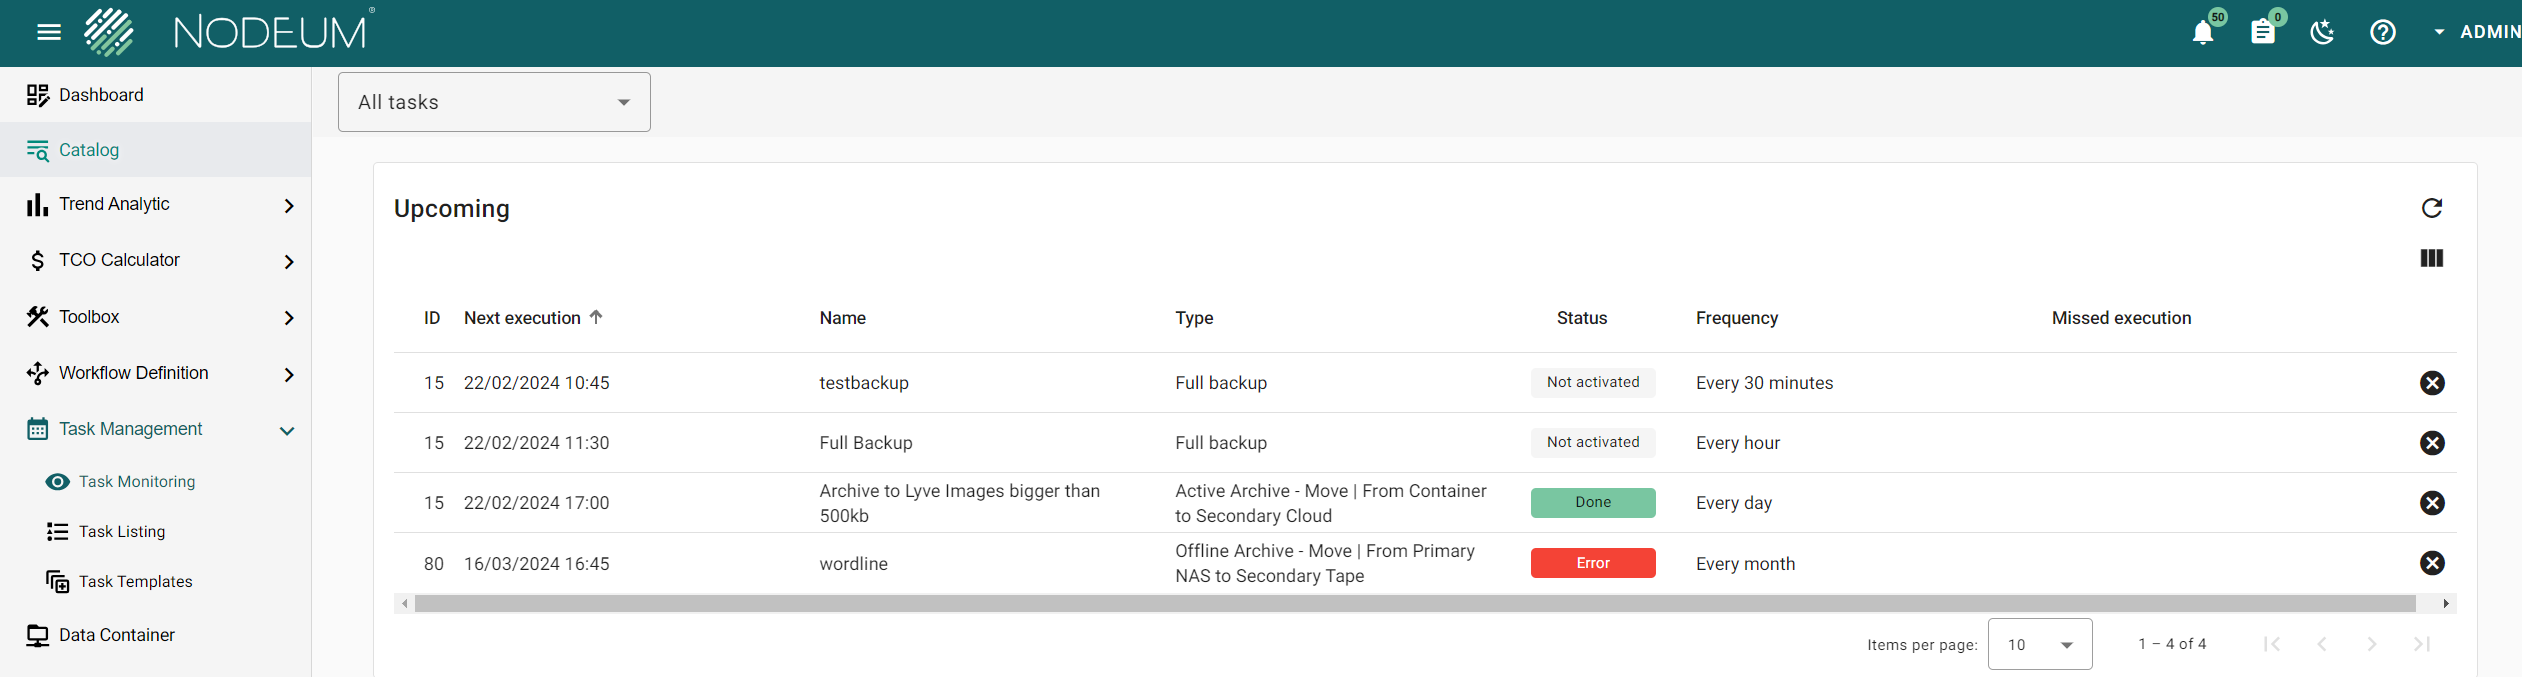The image size is (2522, 677).
Task: Open the ADMIN user menu
Action: [2480, 33]
